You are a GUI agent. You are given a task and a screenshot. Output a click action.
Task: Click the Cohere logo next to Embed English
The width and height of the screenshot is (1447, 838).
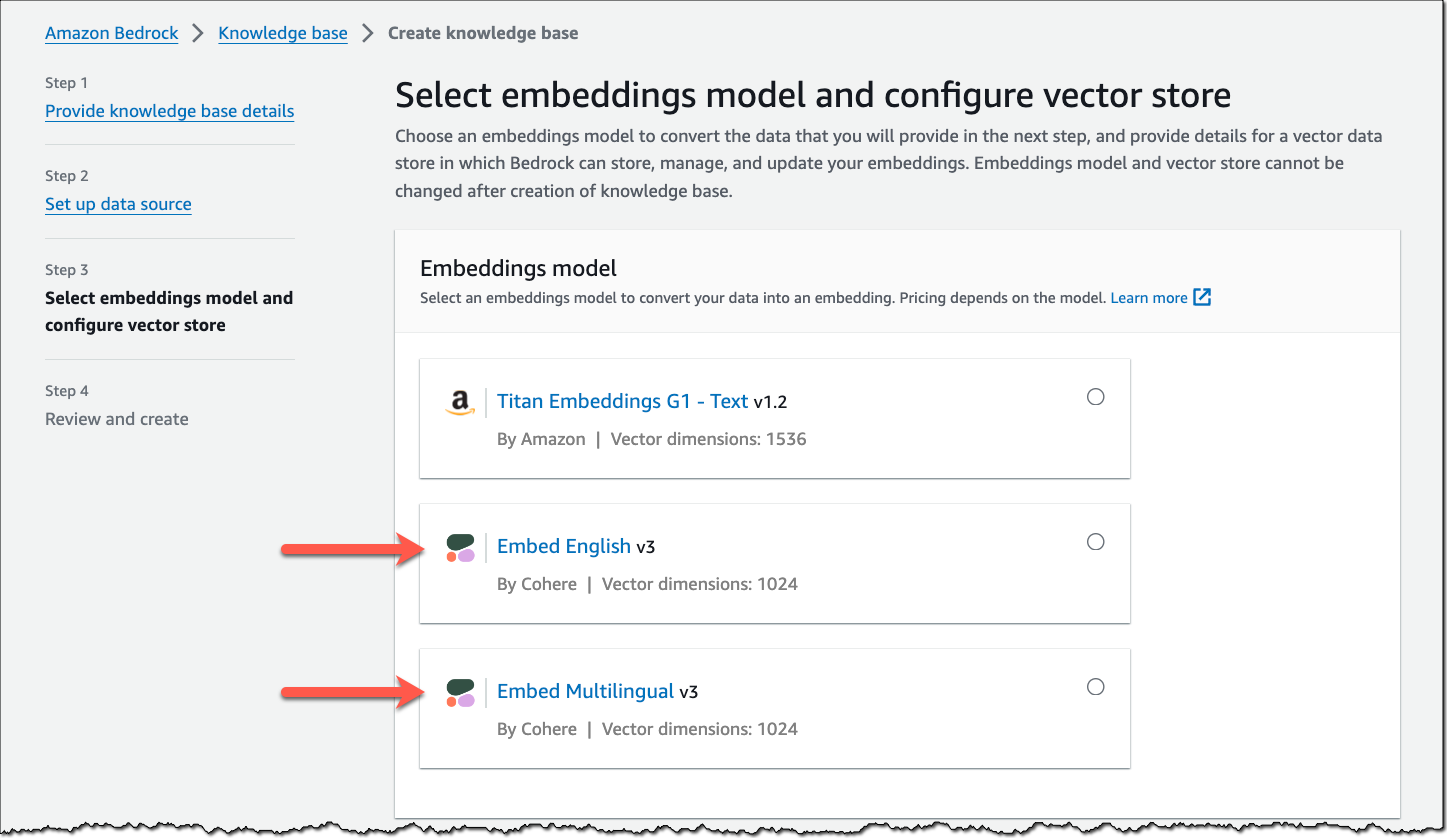click(461, 549)
